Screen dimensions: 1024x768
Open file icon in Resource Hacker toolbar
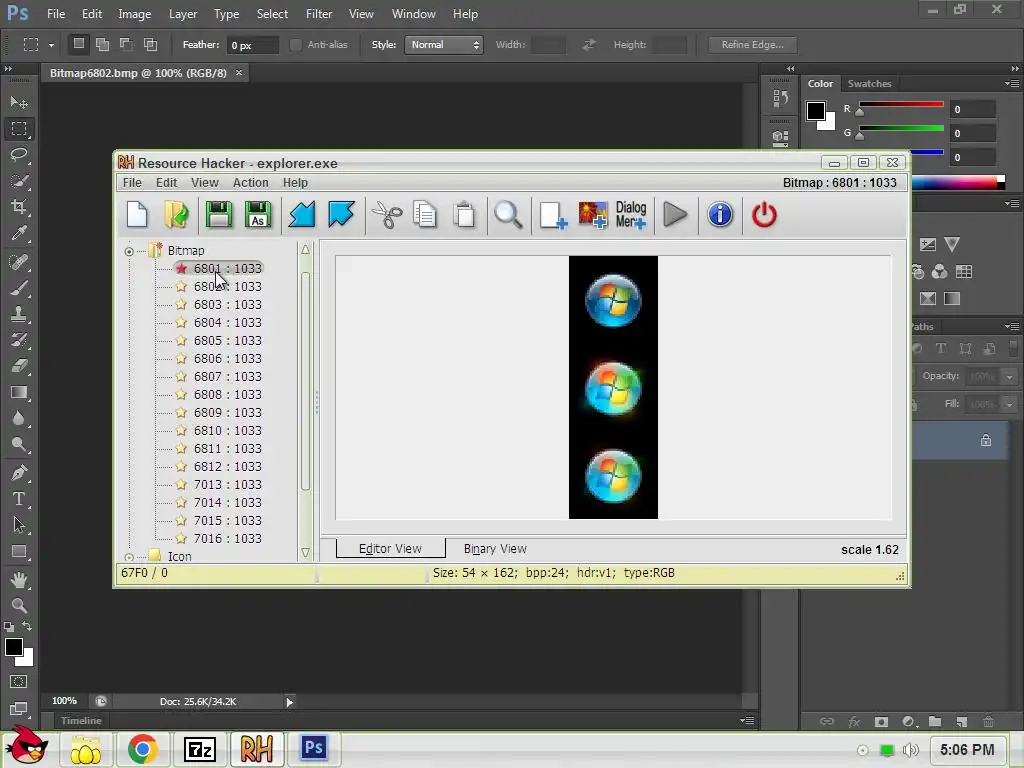[x=176, y=215]
